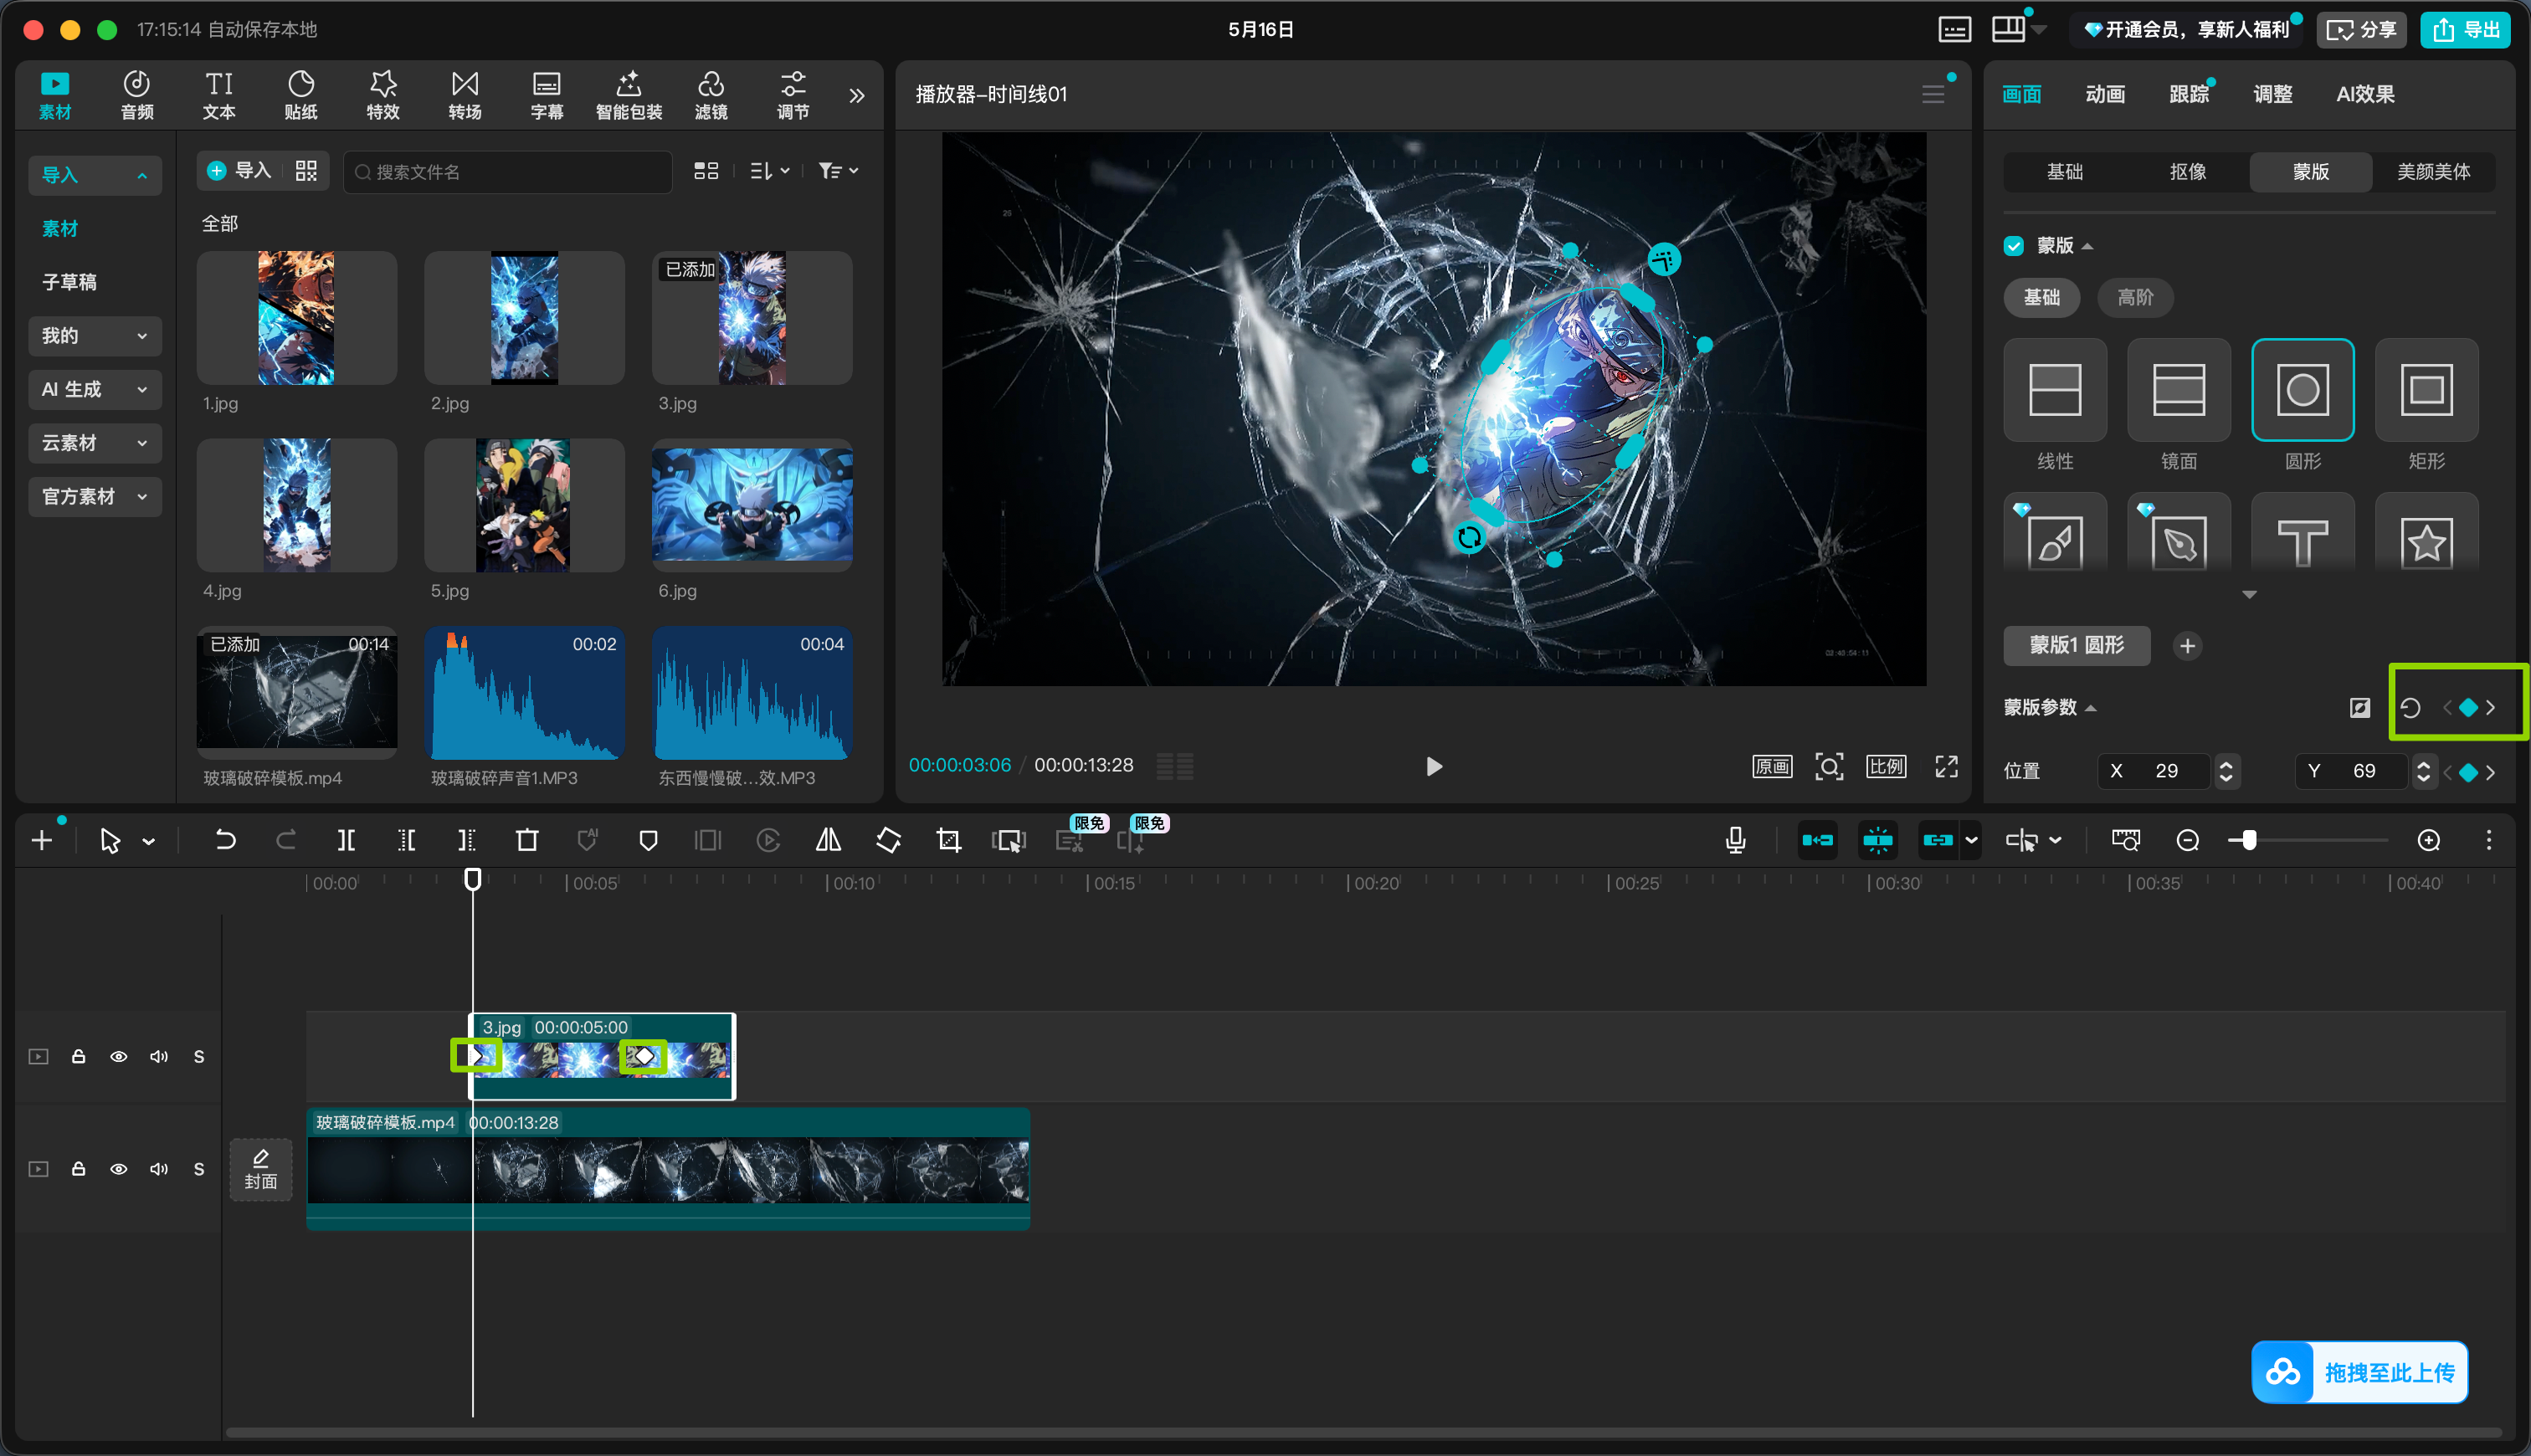
Task: Delete the selected clip with trash icon
Action: 527,841
